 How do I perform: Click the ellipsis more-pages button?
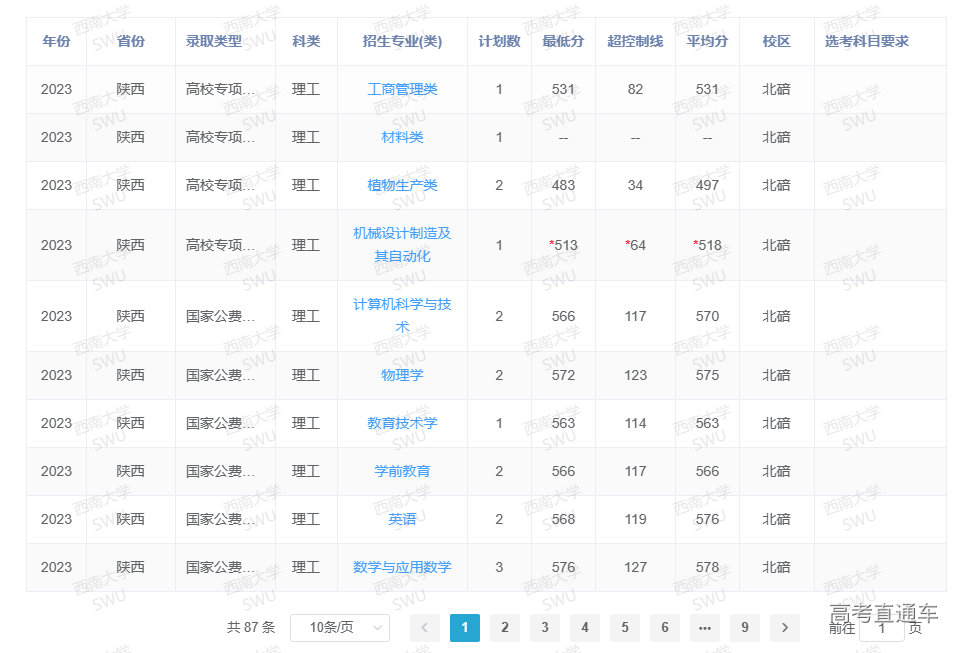point(705,628)
